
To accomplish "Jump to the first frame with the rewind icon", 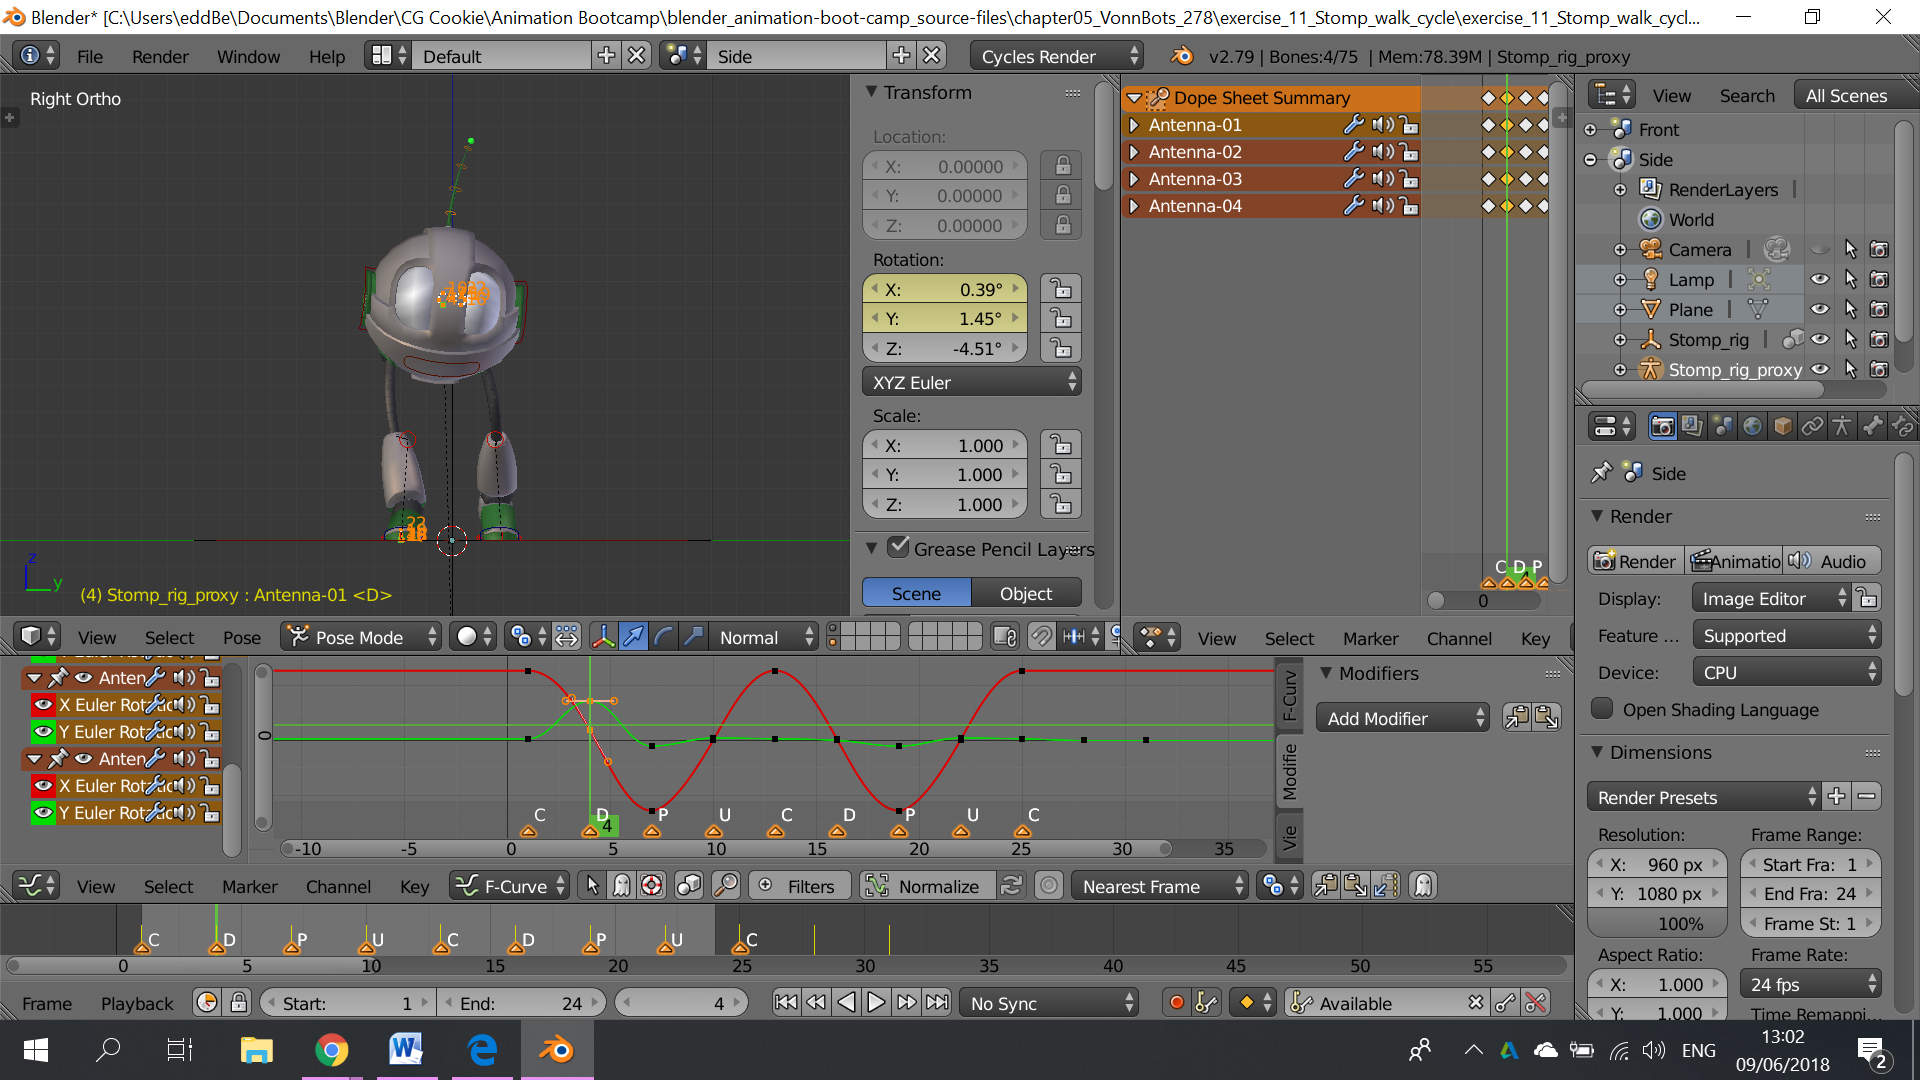I will pos(786,1003).
